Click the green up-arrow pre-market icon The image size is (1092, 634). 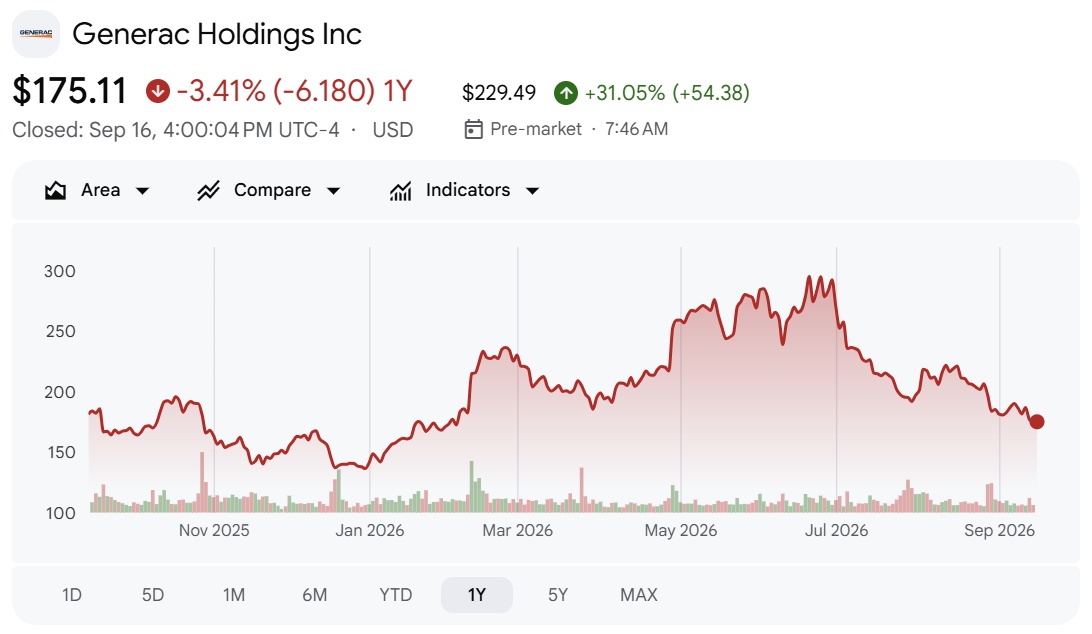coord(566,93)
